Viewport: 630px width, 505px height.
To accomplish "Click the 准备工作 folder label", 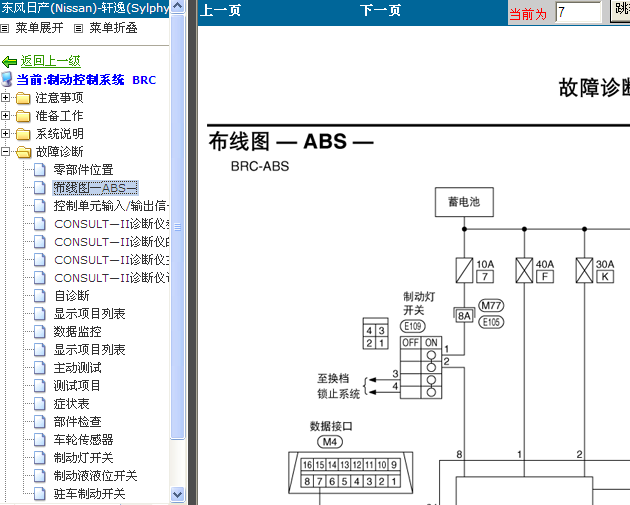I will pos(59,116).
